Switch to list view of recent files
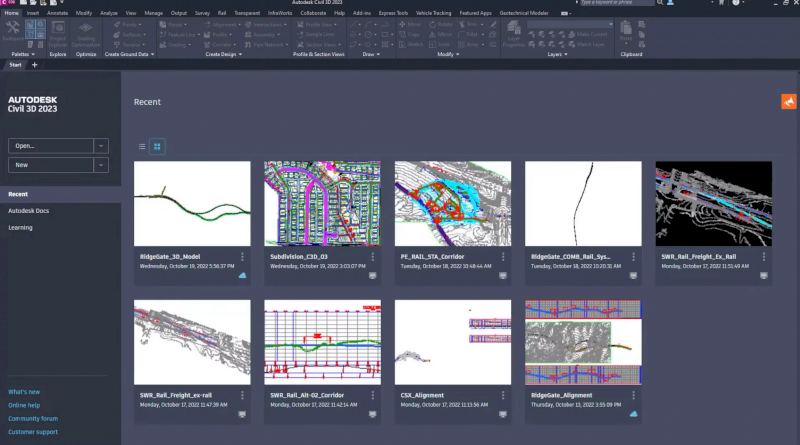800x445 pixels. click(x=142, y=147)
